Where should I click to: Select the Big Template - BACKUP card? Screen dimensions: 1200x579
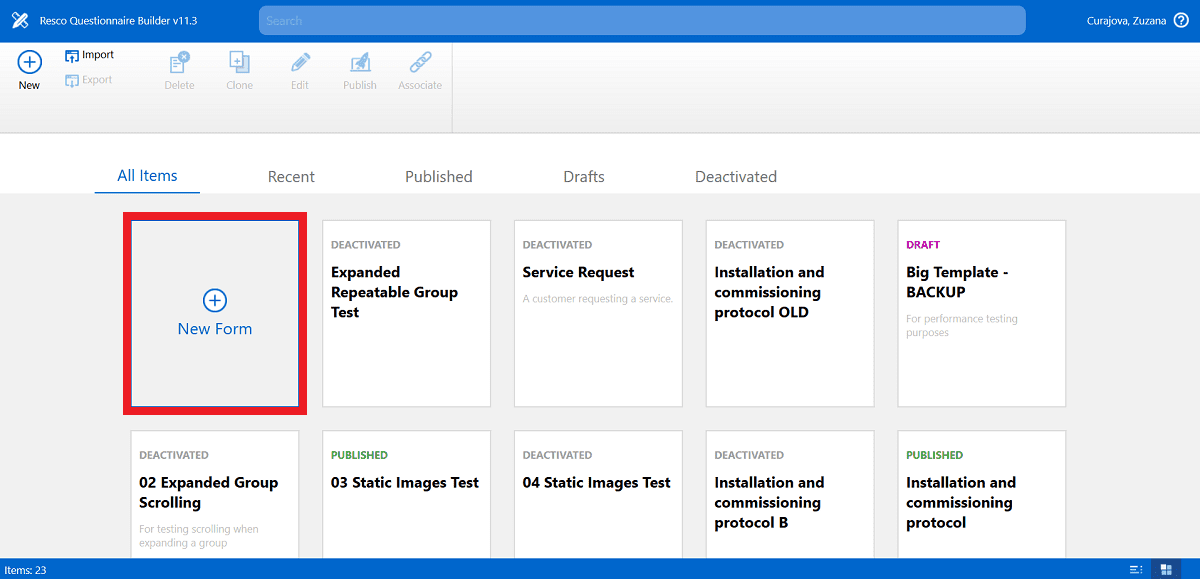click(x=982, y=313)
